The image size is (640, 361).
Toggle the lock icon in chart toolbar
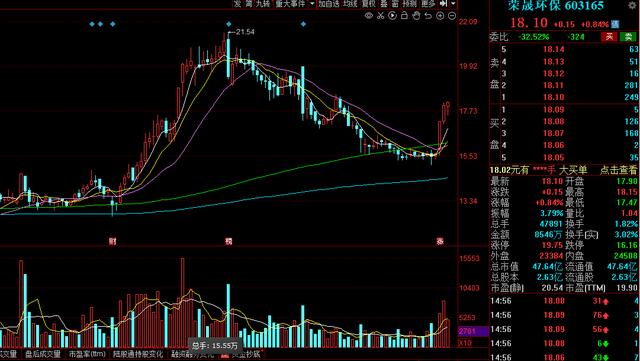(x=404, y=16)
